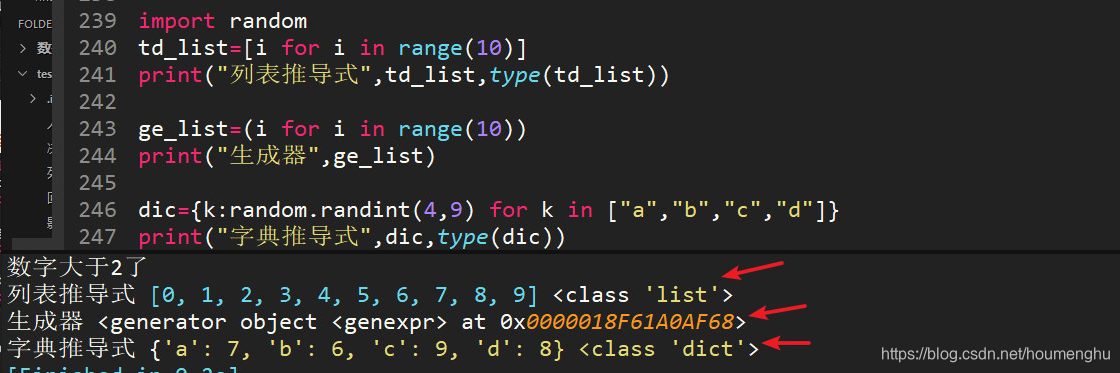
Task: Click 'type' call on line 241
Action: [515, 76]
